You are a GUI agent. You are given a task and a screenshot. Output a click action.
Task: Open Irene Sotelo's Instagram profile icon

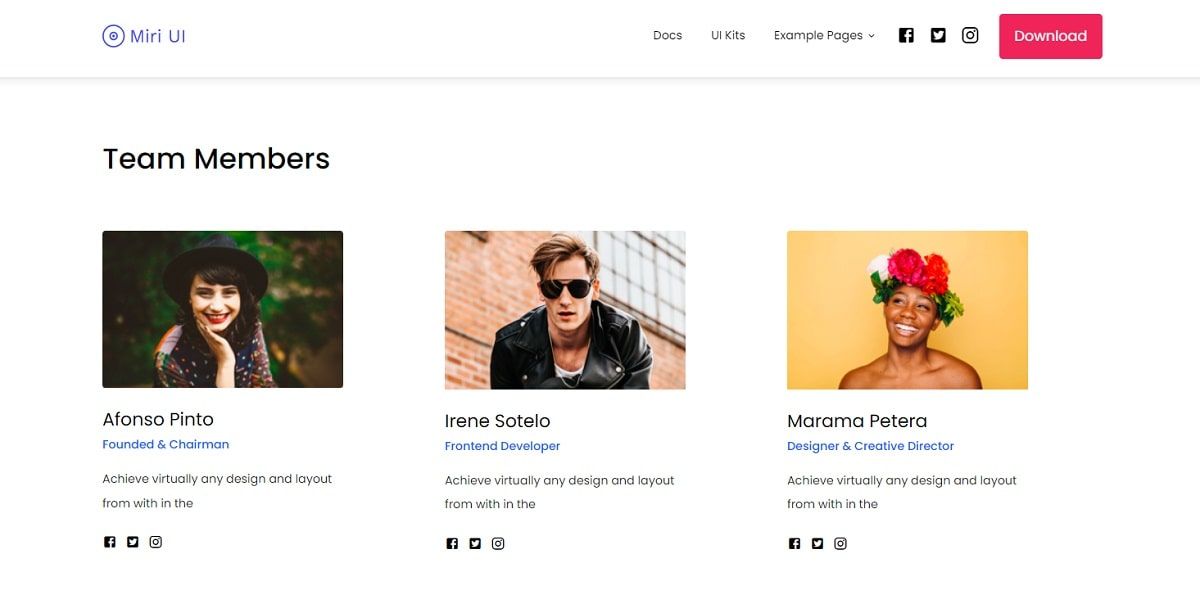(x=498, y=543)
